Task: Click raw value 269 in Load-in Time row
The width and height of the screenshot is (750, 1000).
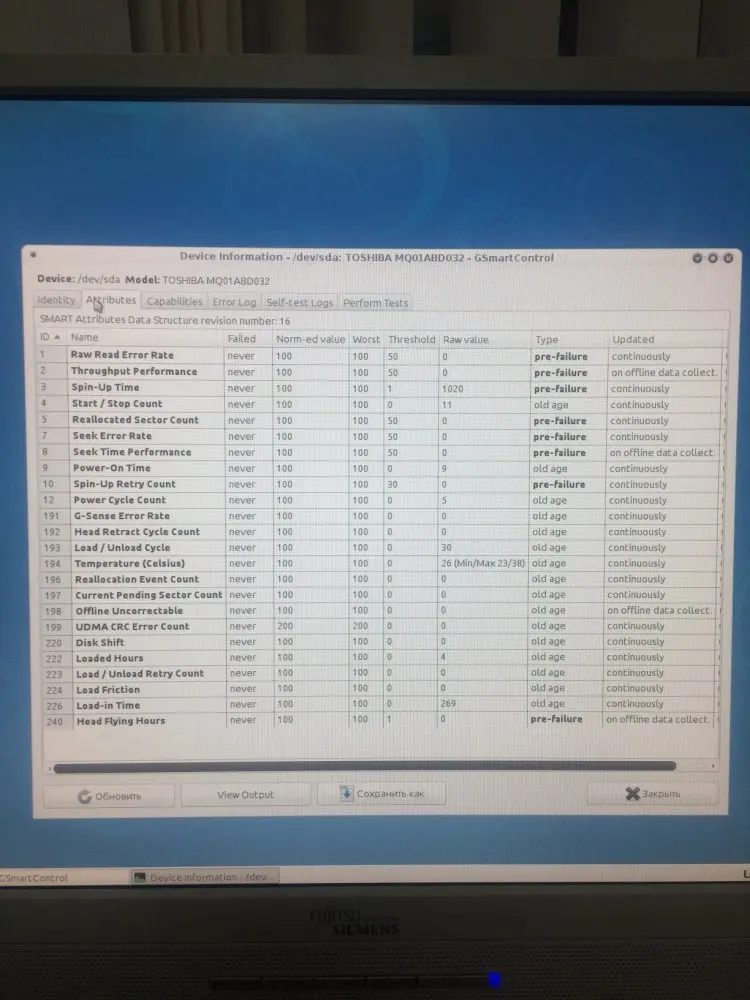Action: coord(448,703)
